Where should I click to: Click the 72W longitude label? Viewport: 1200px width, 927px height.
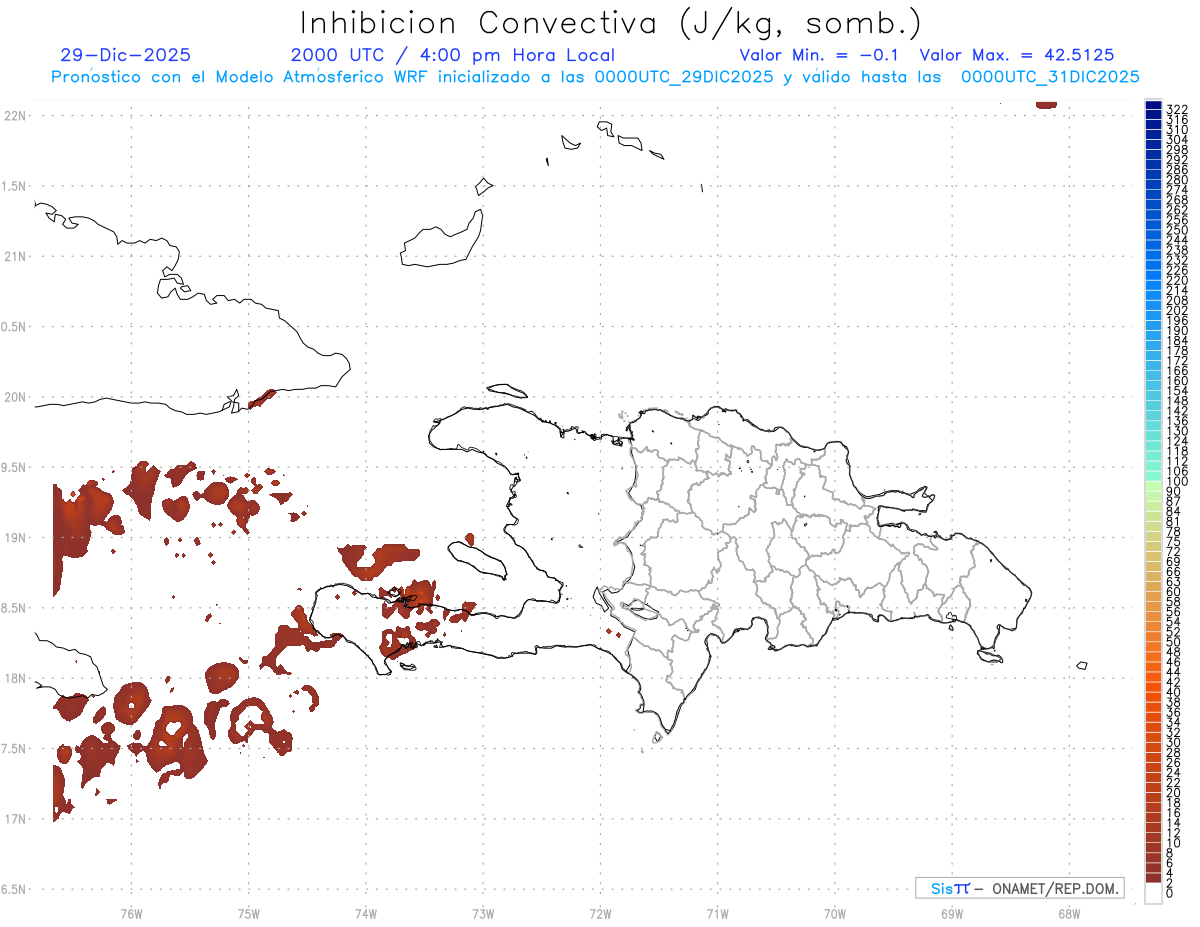pyautogui.click(x=600, y=913)
